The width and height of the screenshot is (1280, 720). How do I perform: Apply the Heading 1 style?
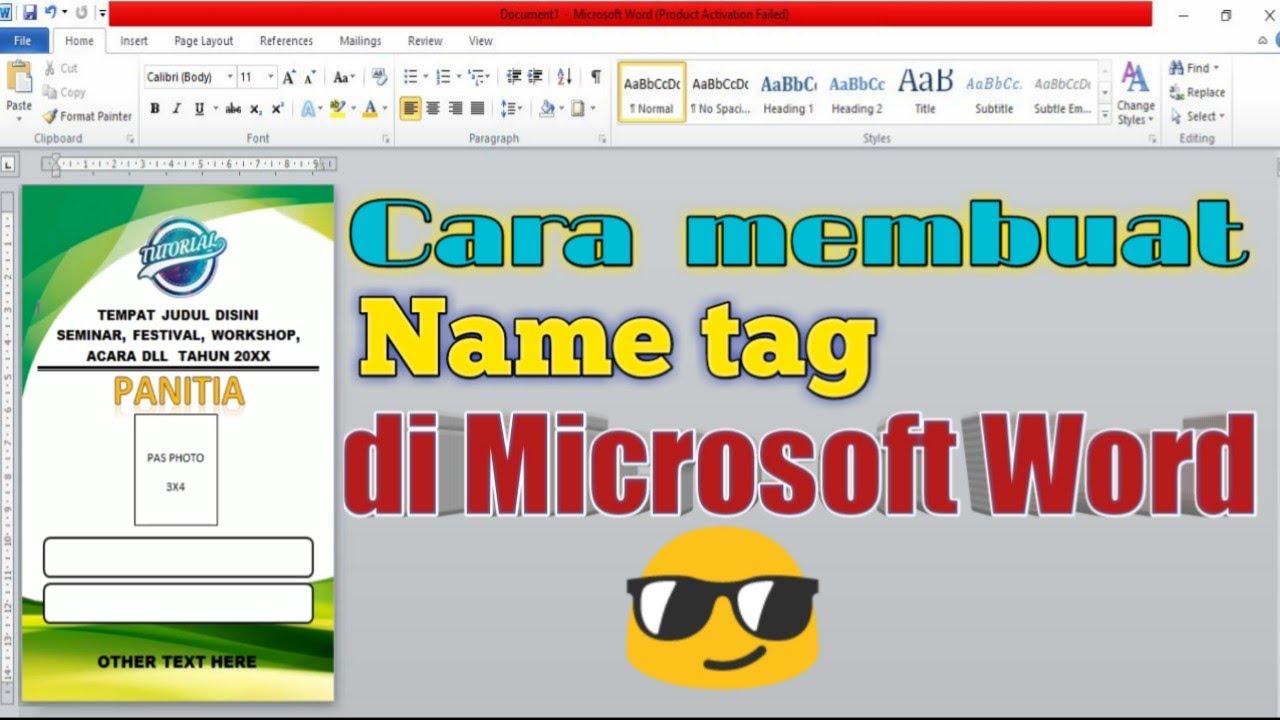788,92
